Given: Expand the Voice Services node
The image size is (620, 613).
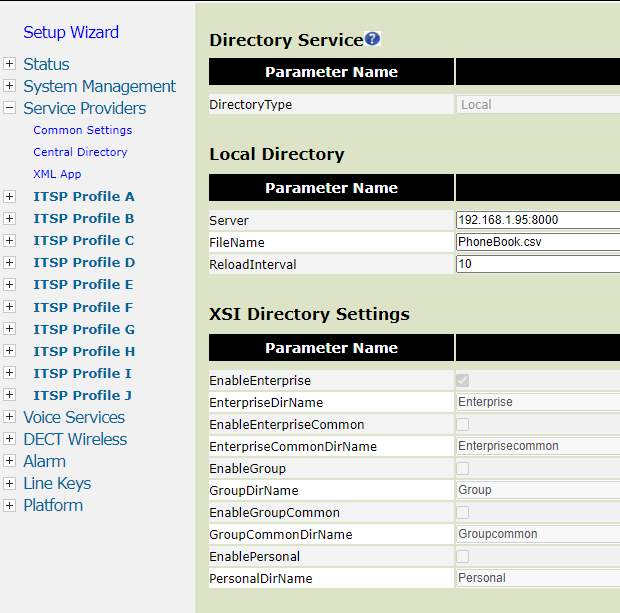Looking at the screenshot, I should coord(9,416).
